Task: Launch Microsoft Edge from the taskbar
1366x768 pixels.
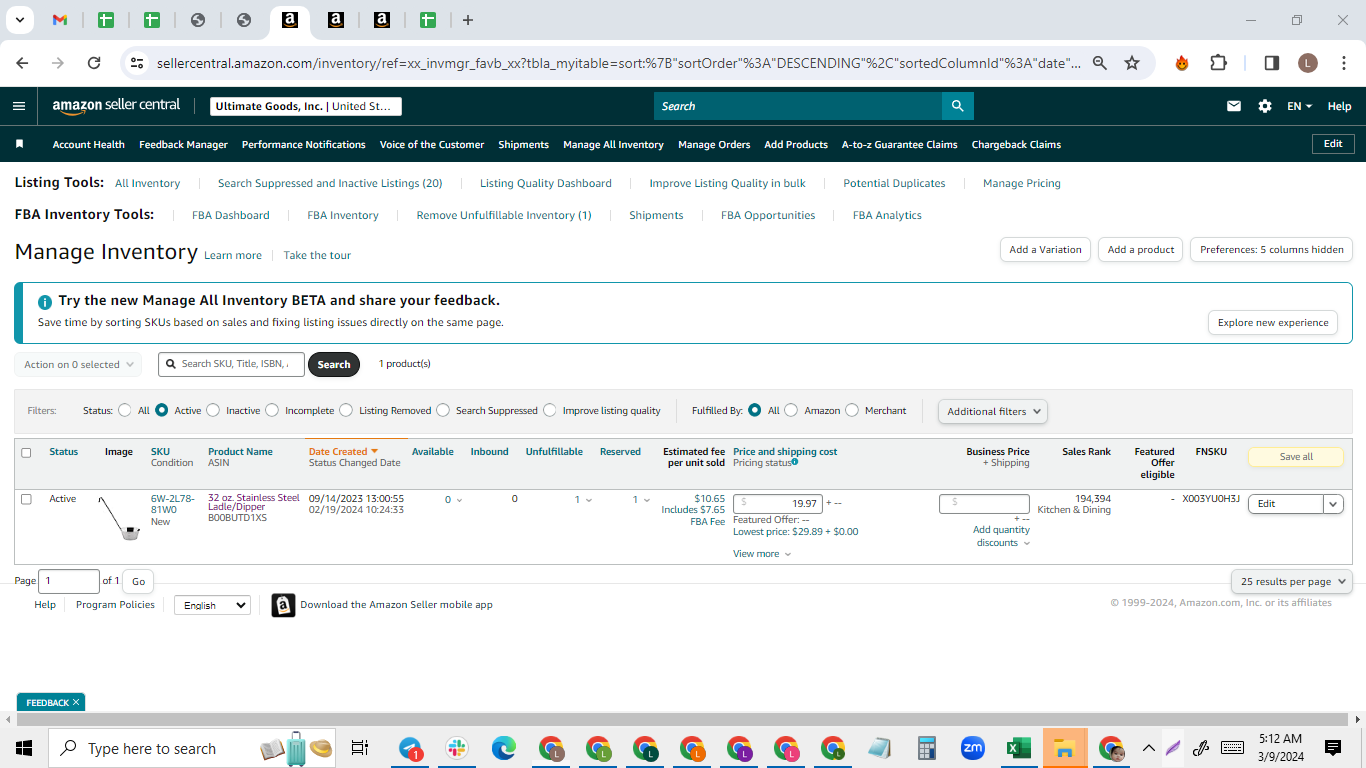Action: click(x=504, y=748)
